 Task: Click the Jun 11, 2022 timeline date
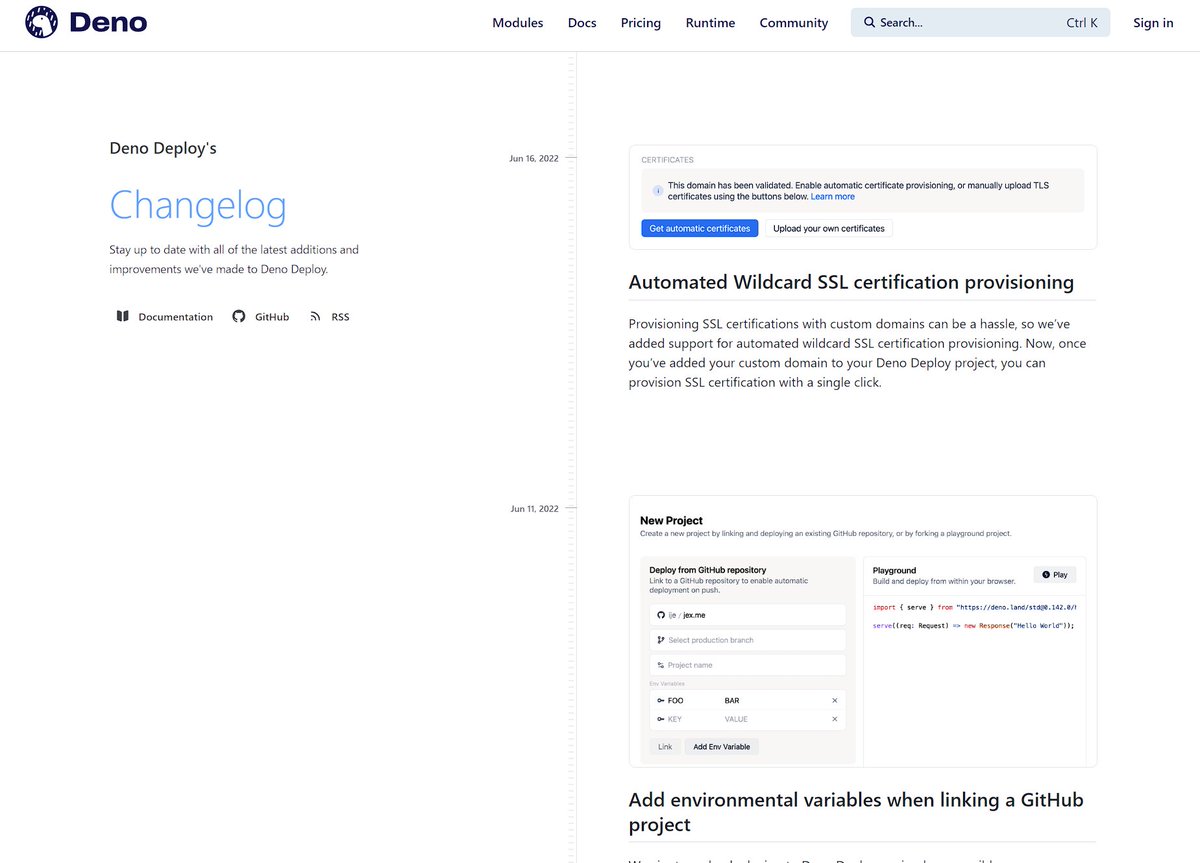tap(535, 508)
